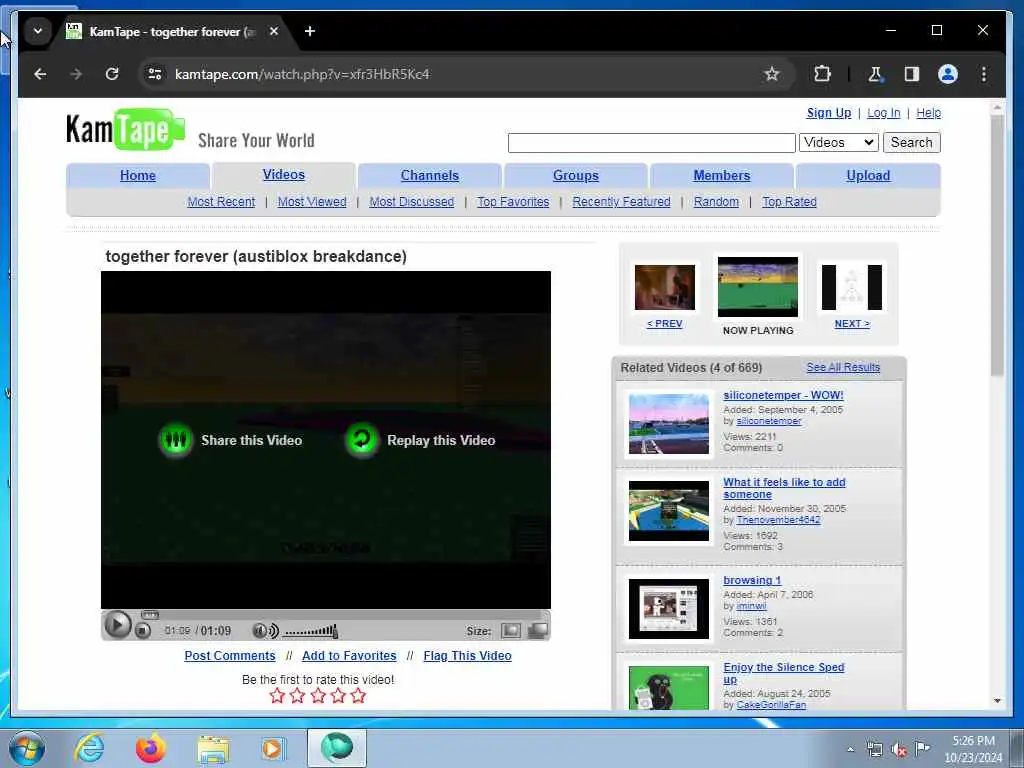This screenshot has width=1024, height=768.
Task: Open the Windows Start button
Action: (27, 748)
